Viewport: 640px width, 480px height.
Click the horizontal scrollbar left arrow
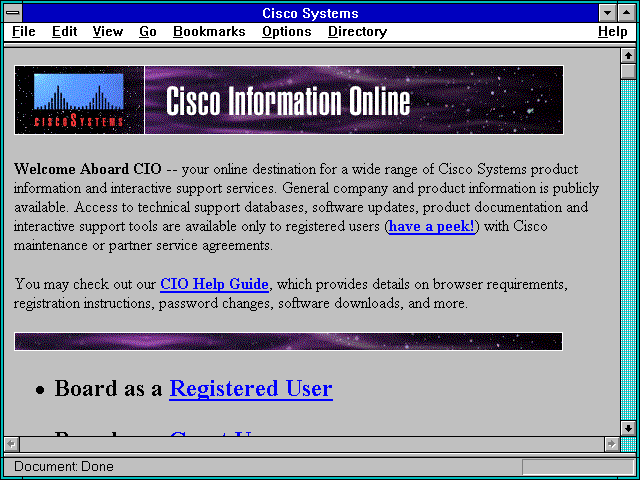(12, 444)
